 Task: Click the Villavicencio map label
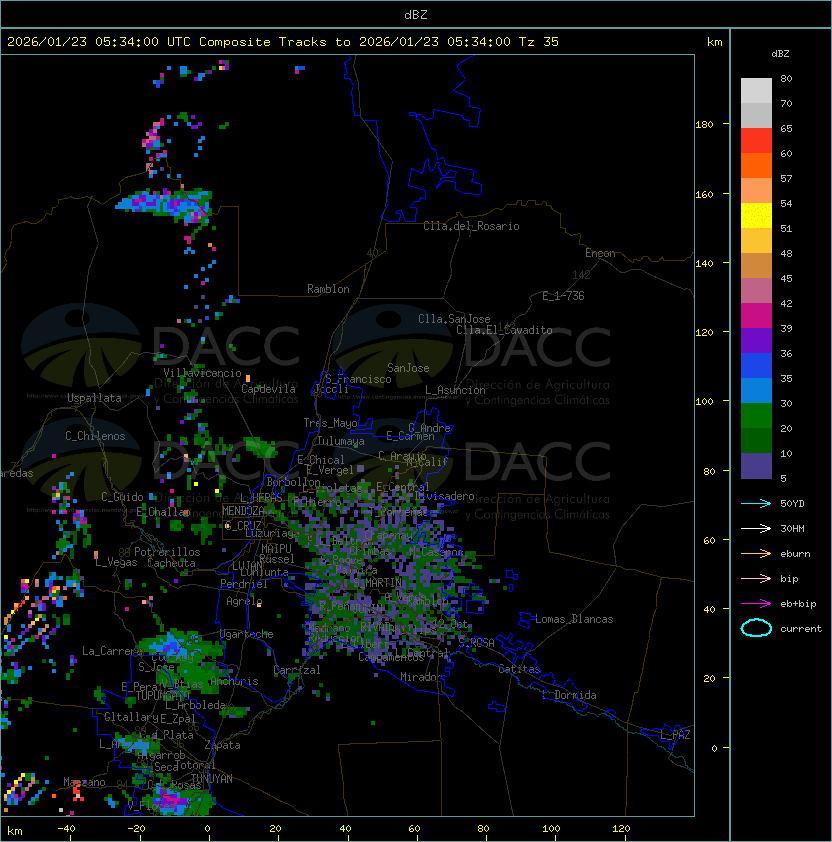click(202, 373)
